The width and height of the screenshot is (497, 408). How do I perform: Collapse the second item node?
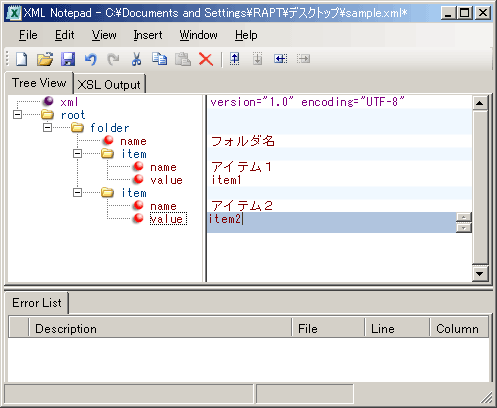(77, 193)
